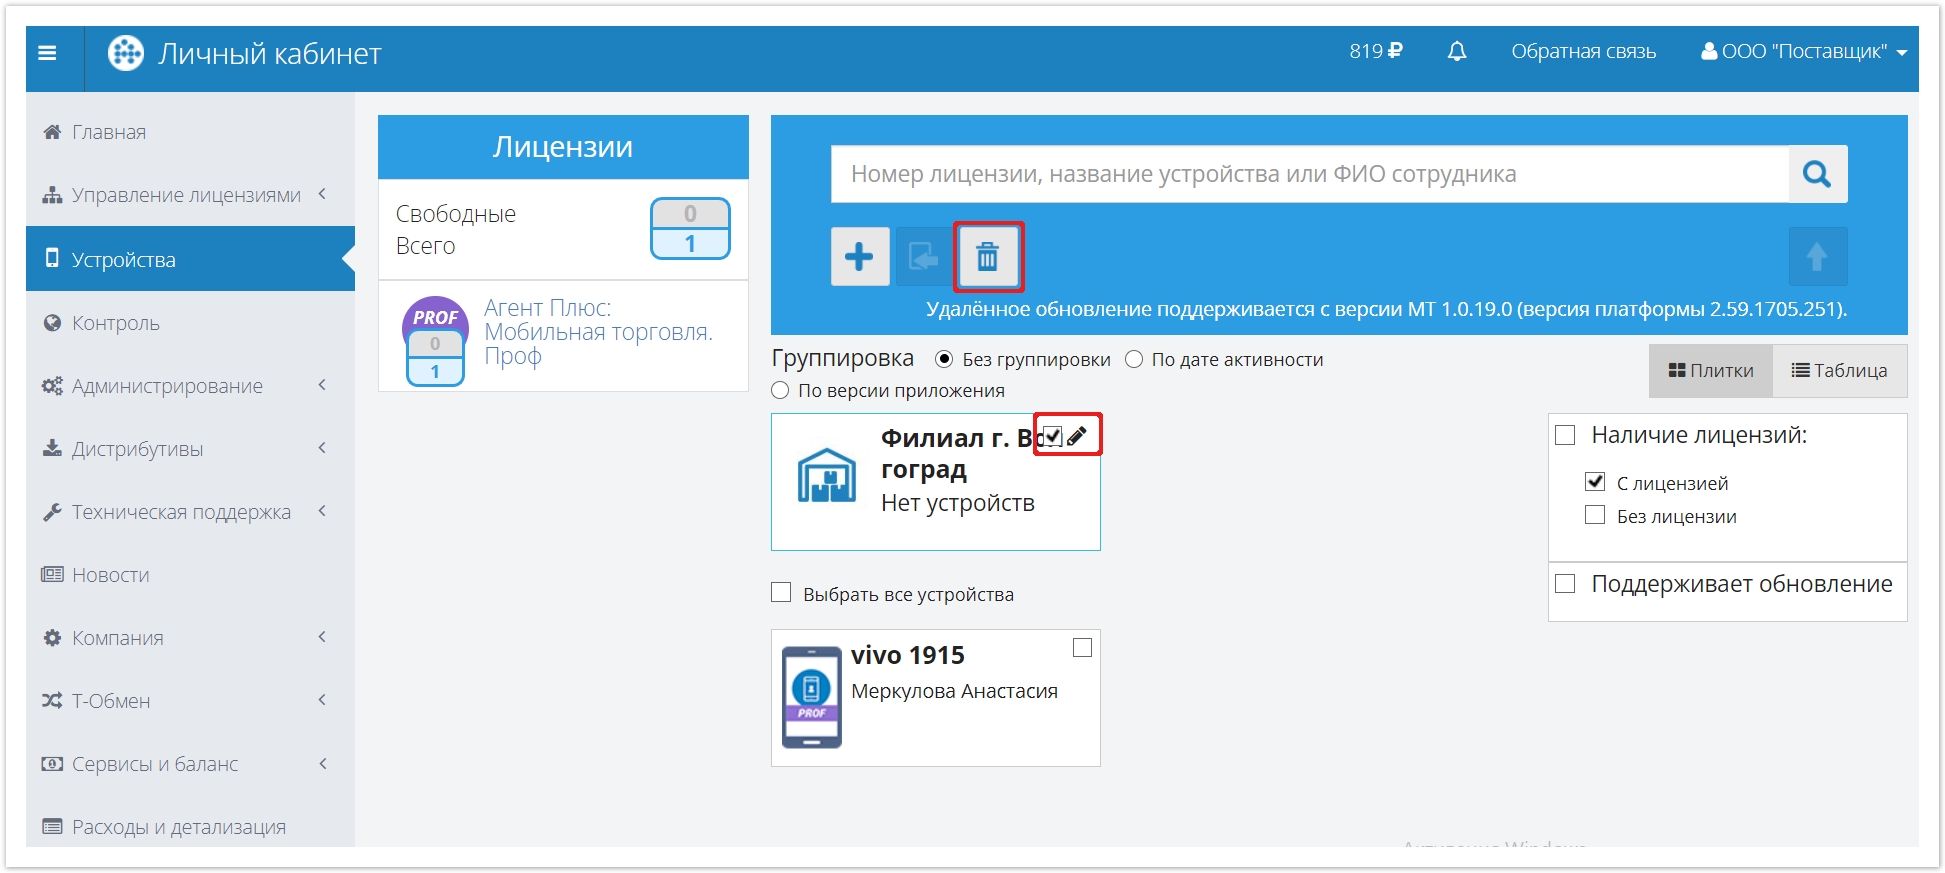Click the plus add button
The image size is (1945, 873).
point(859,257)
